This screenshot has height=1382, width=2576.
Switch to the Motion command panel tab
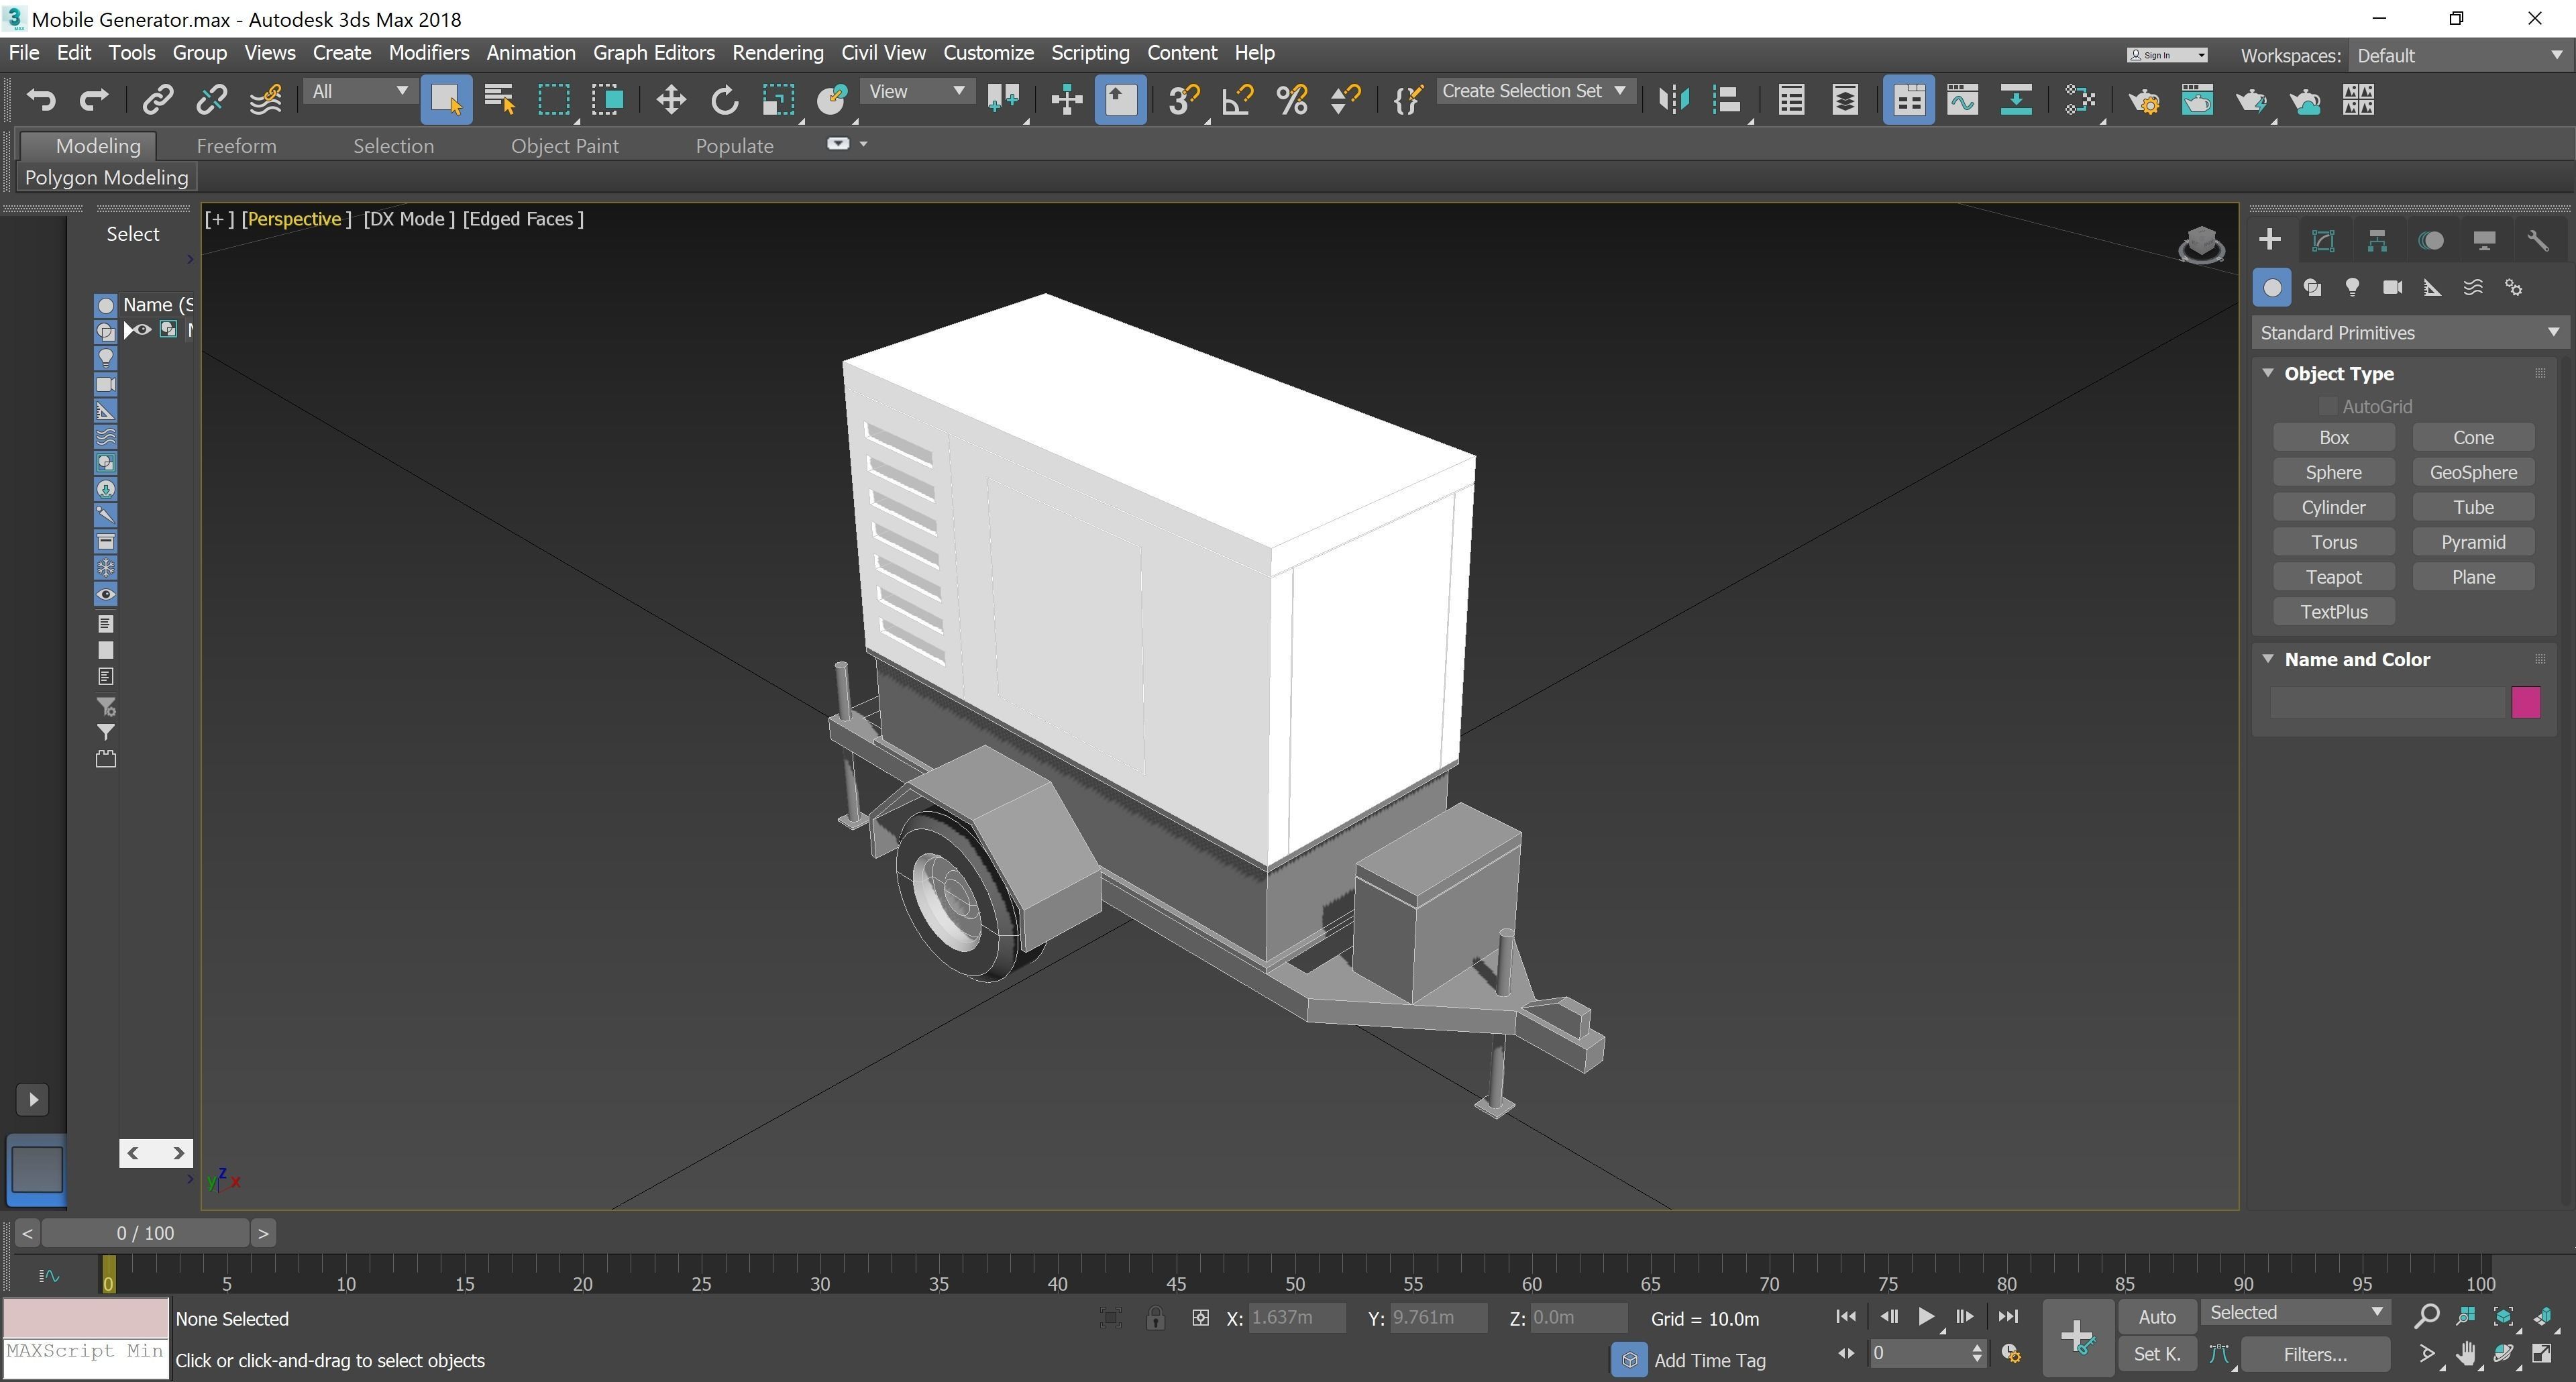point(2431,240)
